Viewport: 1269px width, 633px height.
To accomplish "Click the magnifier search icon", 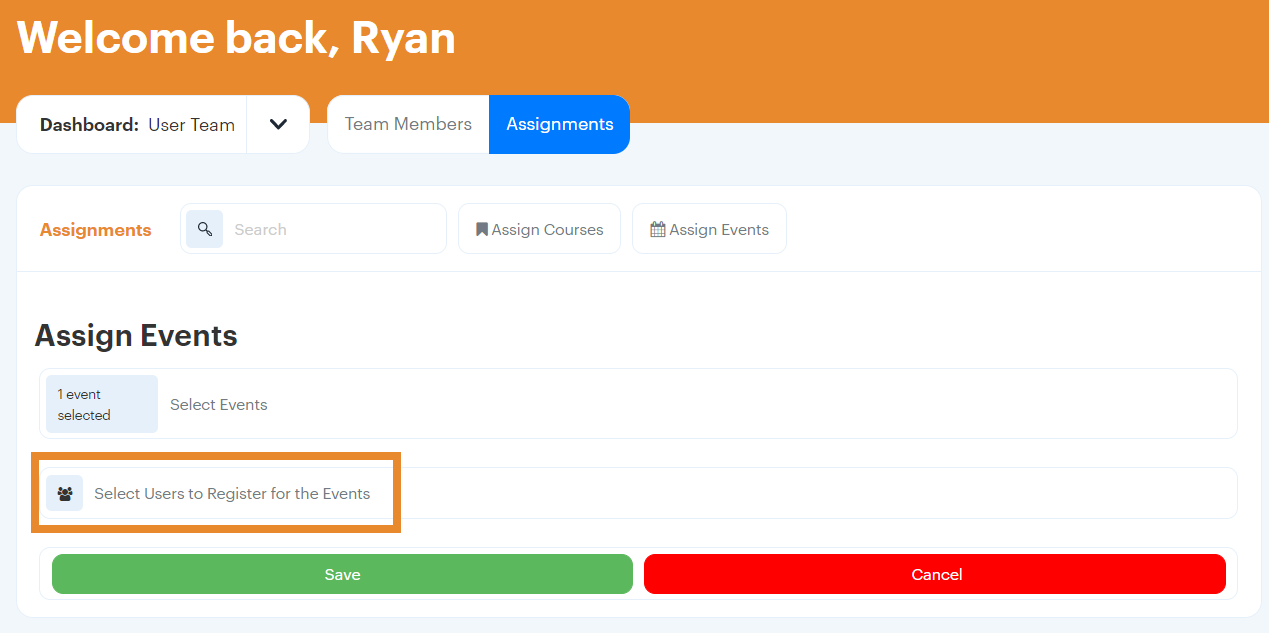I will pos(205,229).
